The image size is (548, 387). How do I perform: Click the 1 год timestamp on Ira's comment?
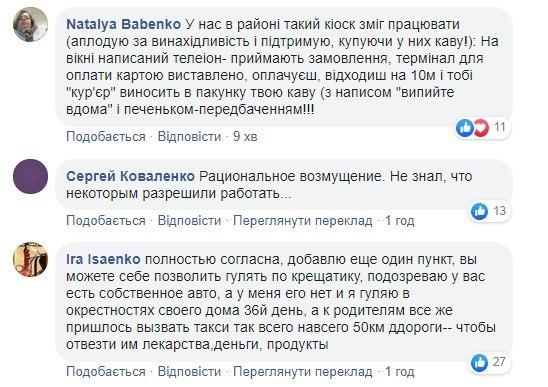[x=400, y=372]
